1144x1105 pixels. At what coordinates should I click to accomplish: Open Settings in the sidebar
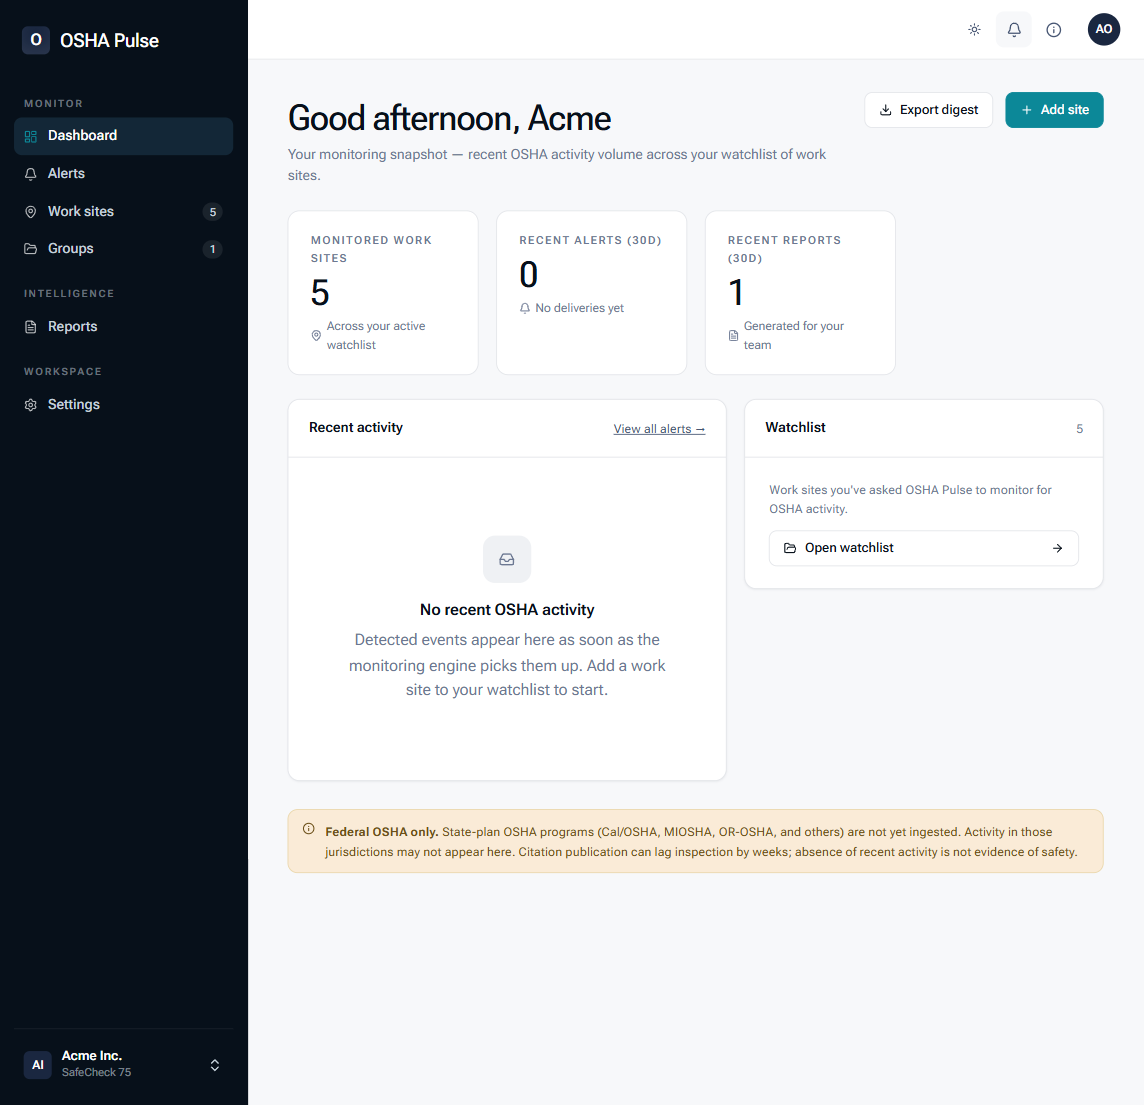[123, 405]
